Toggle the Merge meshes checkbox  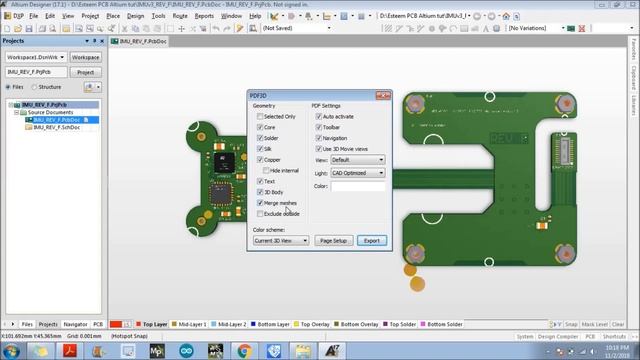(260, 203)
